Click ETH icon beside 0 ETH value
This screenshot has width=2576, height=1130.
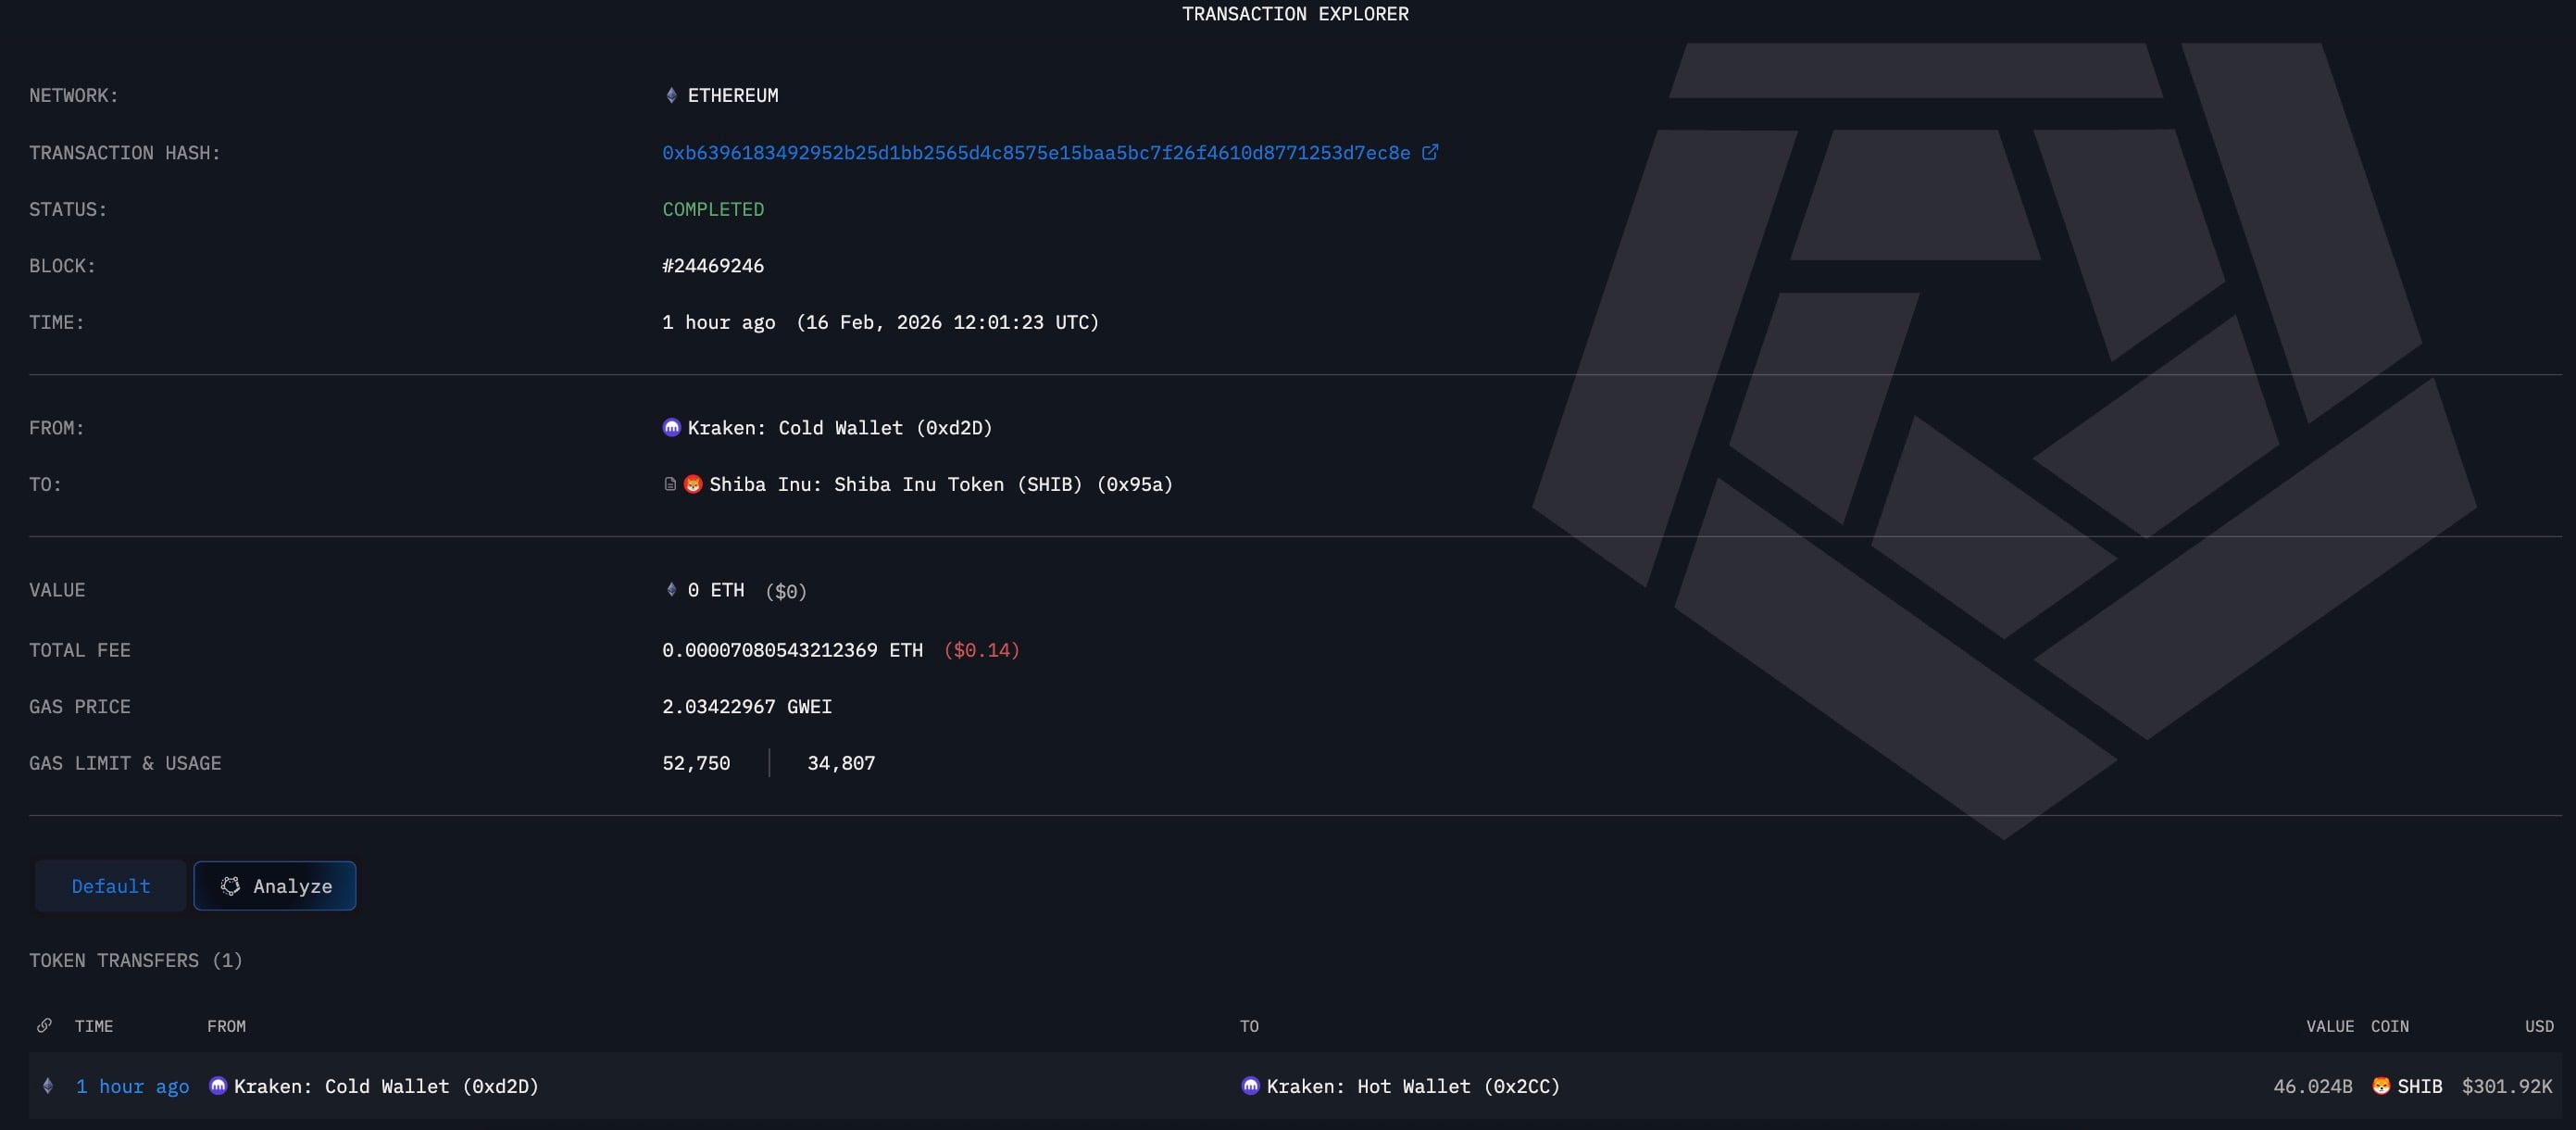click(671, 590)
